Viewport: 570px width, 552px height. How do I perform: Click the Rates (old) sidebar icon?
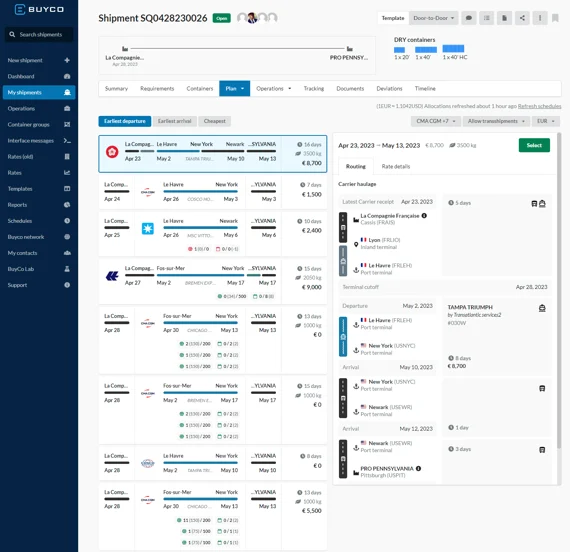(x=67, y=157)
